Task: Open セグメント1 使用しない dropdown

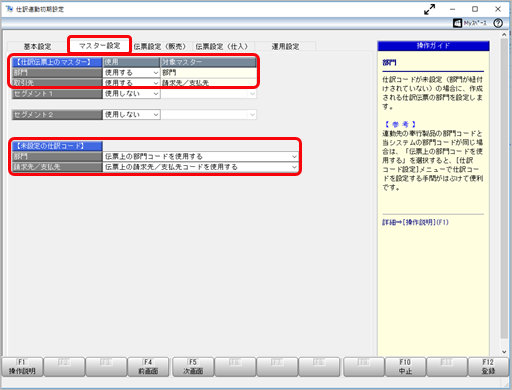Action: coord(131,94)
